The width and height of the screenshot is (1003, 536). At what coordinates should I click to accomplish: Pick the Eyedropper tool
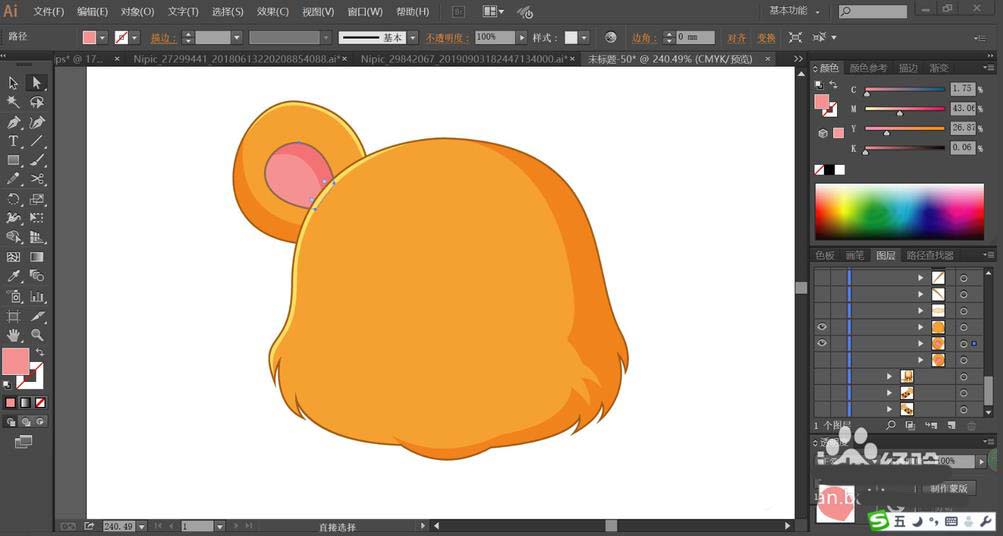click(14, 276)
